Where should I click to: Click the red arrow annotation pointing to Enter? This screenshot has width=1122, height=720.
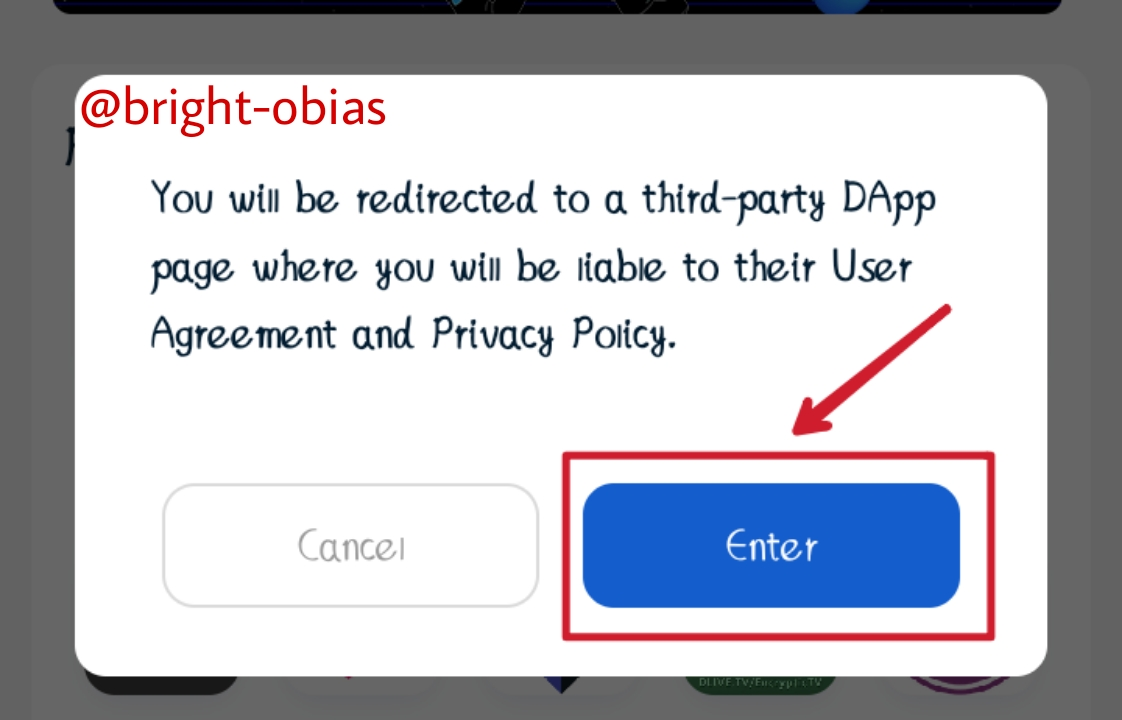click(x=871, y=371)
